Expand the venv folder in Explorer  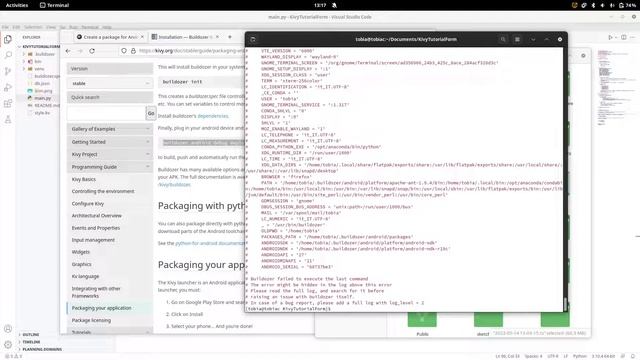click(x=39, y=69)
